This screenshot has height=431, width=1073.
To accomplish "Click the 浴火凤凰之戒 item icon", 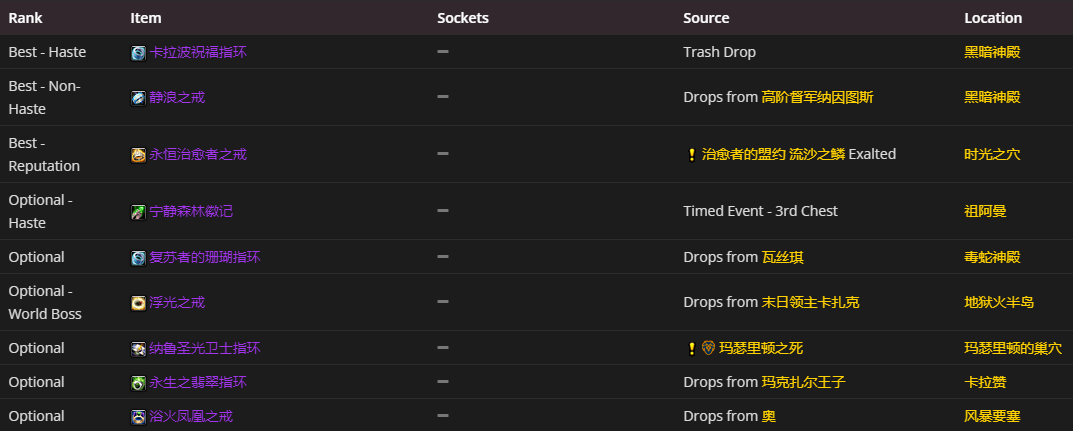I will click(x=138, y=416).
